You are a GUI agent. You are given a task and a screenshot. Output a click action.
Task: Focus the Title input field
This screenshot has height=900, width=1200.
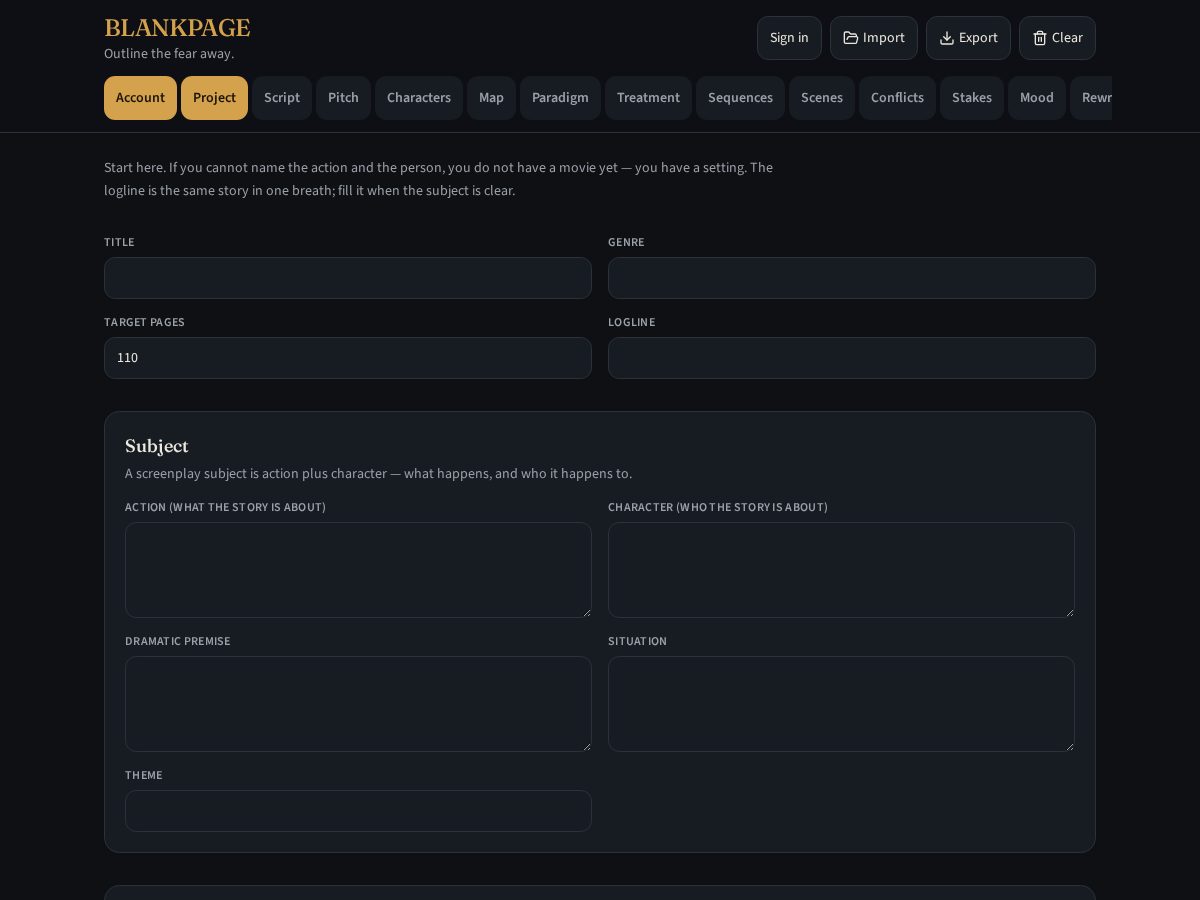coord(348,278)
